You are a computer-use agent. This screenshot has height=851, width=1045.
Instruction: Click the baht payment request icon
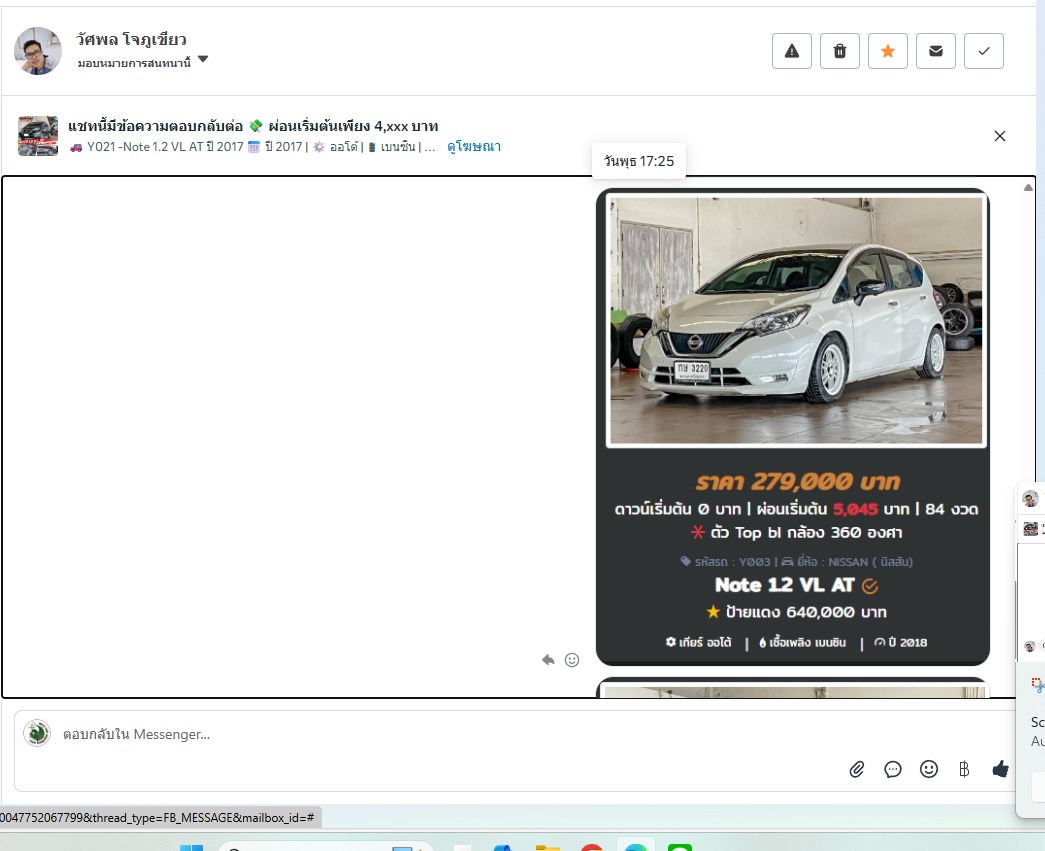964,769
